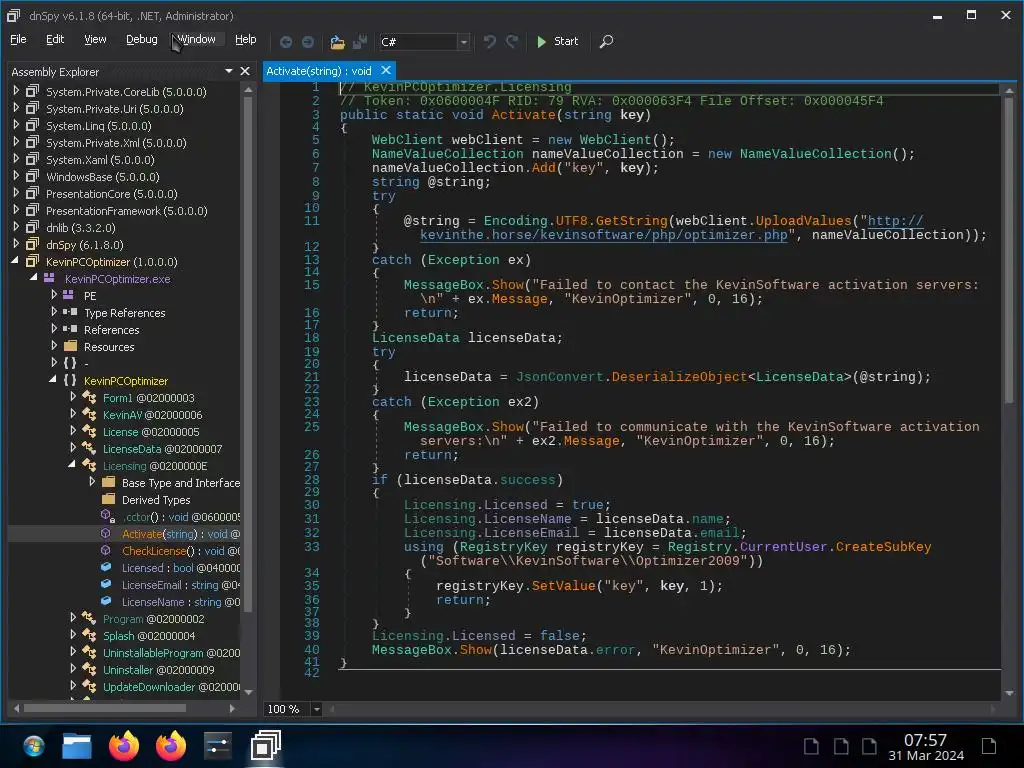1024x768 pixels.
Task: Open the Window menu
Action: 197,39
